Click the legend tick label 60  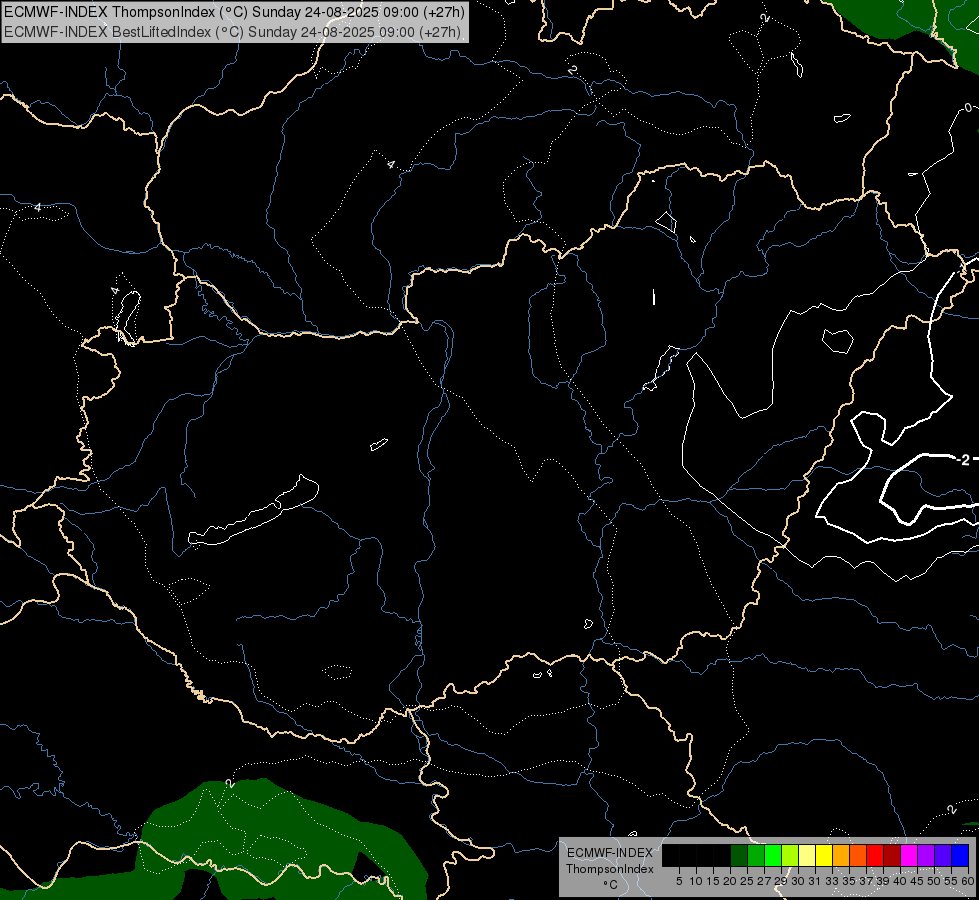(x=968, y=881)
